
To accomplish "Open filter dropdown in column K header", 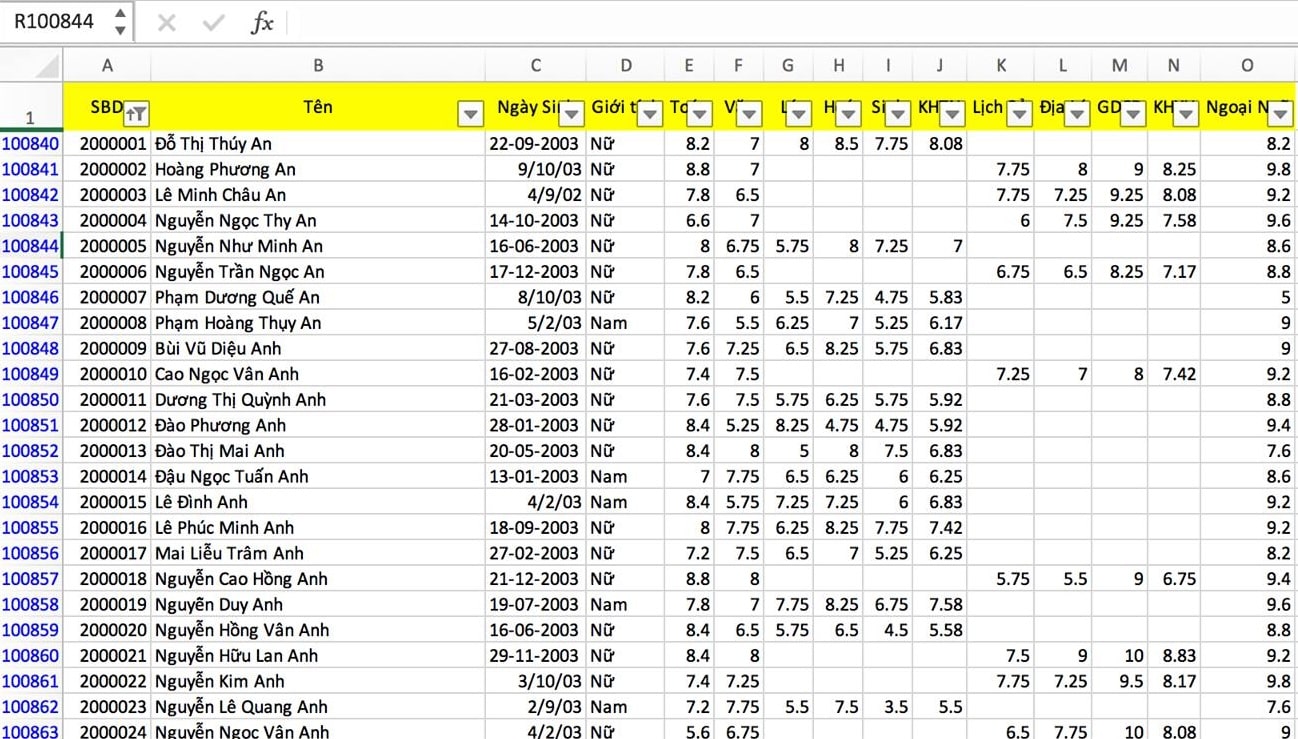I will 1019,114.
